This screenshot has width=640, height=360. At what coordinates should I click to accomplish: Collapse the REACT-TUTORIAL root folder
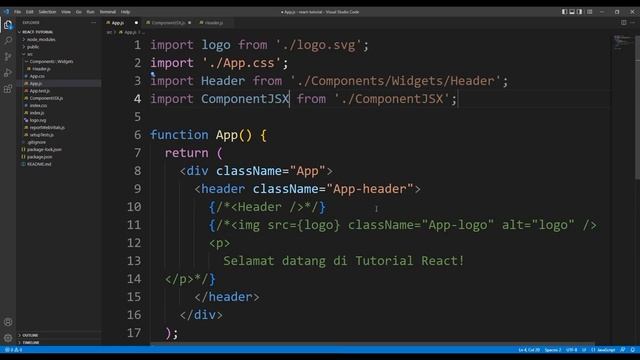coord(37,32)
